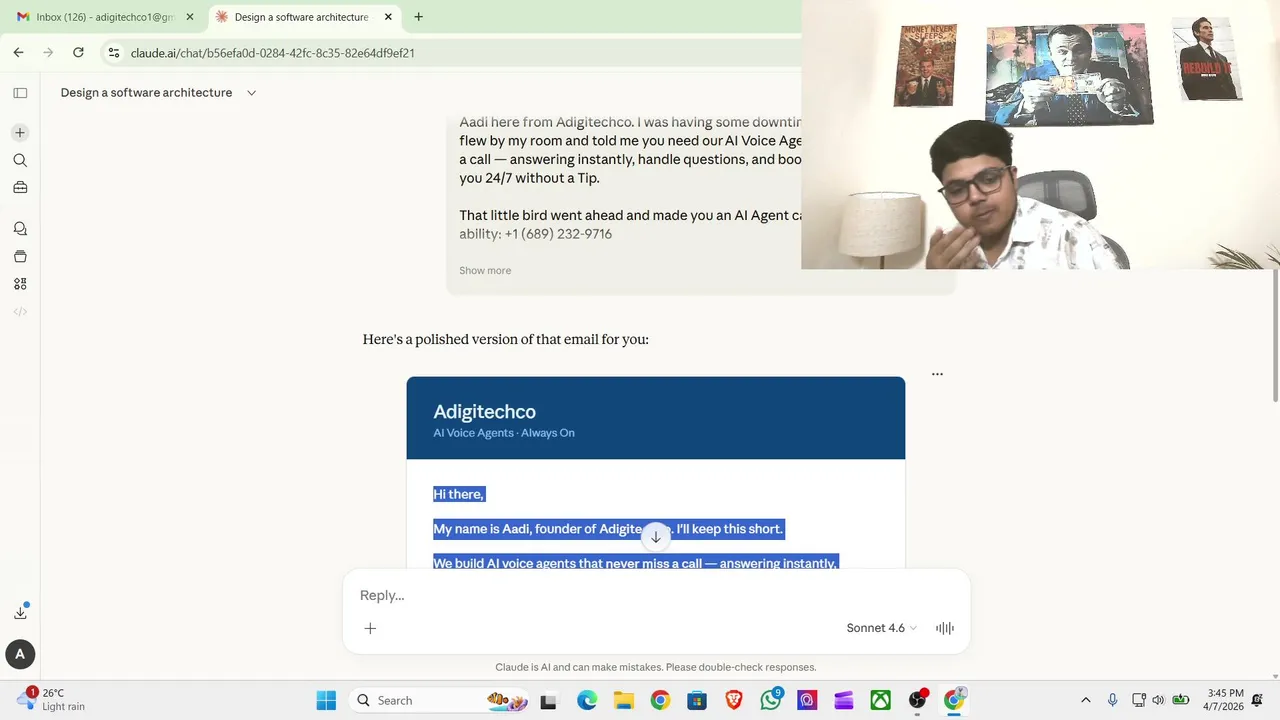The width and height of the screenshot is (1280, 720).
Task: Click the site information icon in the address bar
Action: [114, 53]
